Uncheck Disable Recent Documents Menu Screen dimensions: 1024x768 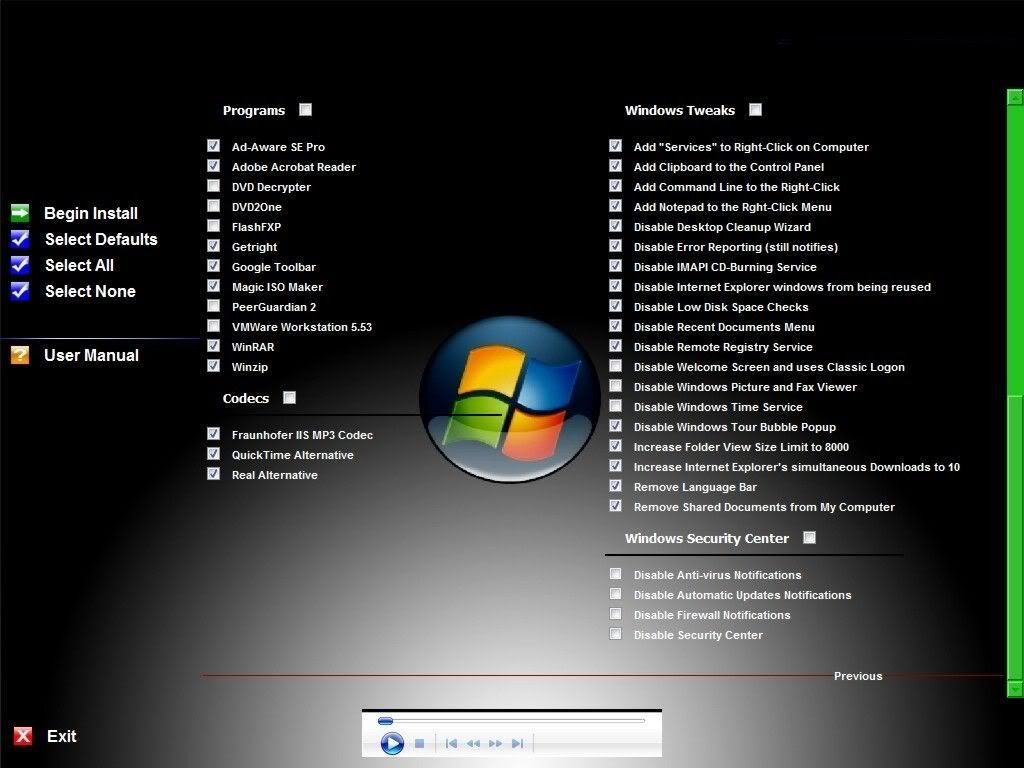(615, 326)
